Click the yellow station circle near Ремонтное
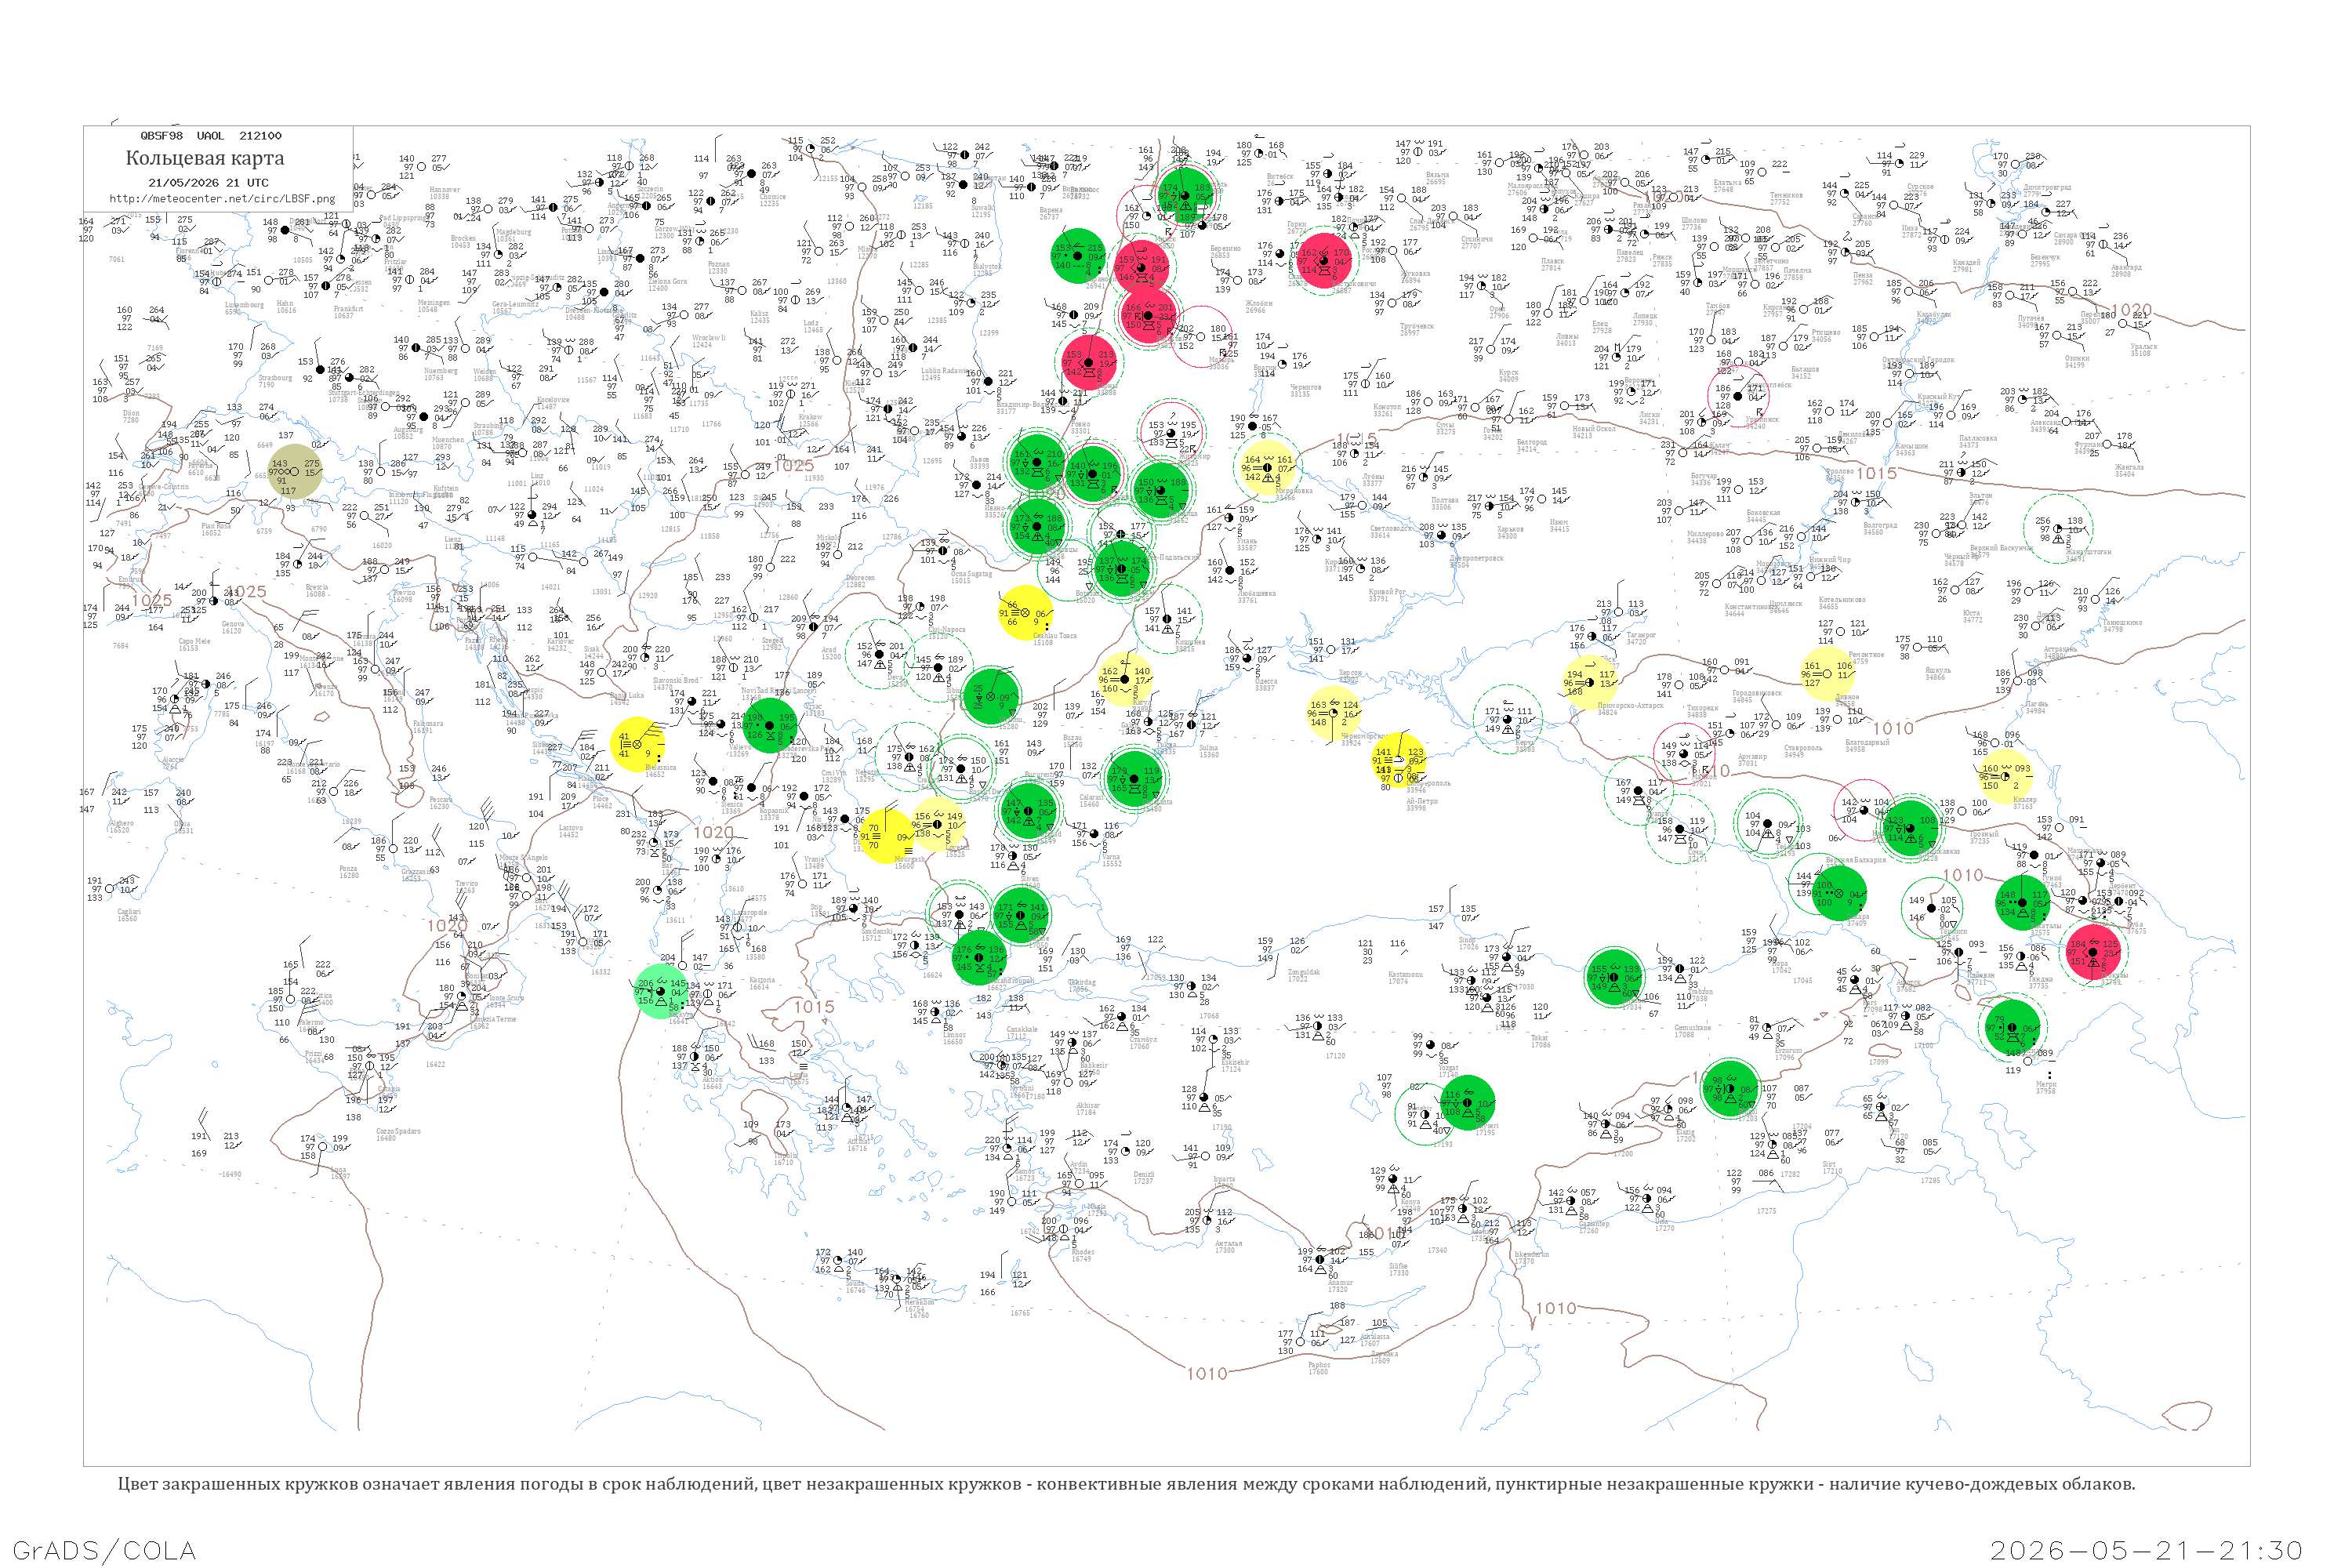Image resolution: width=2352 pixels, height=1568 pixels. pos(1827,673)
